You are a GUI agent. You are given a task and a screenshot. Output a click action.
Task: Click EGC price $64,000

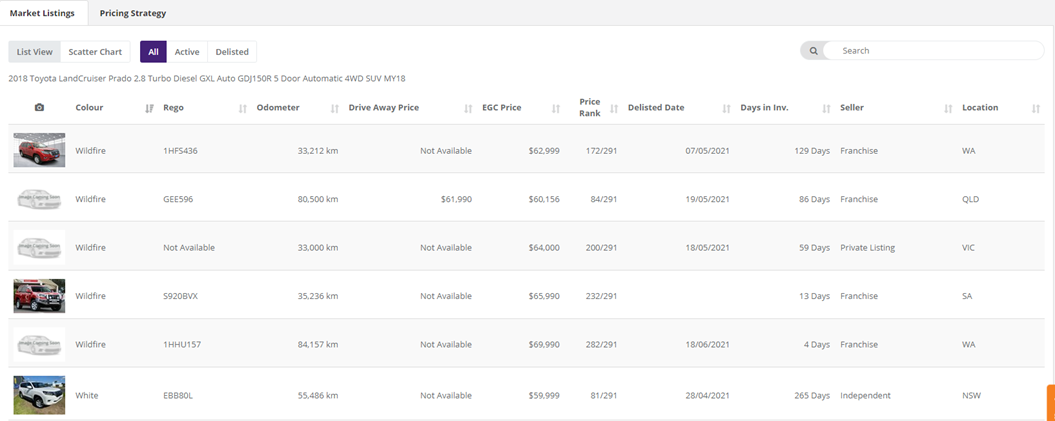pos(544,248)
